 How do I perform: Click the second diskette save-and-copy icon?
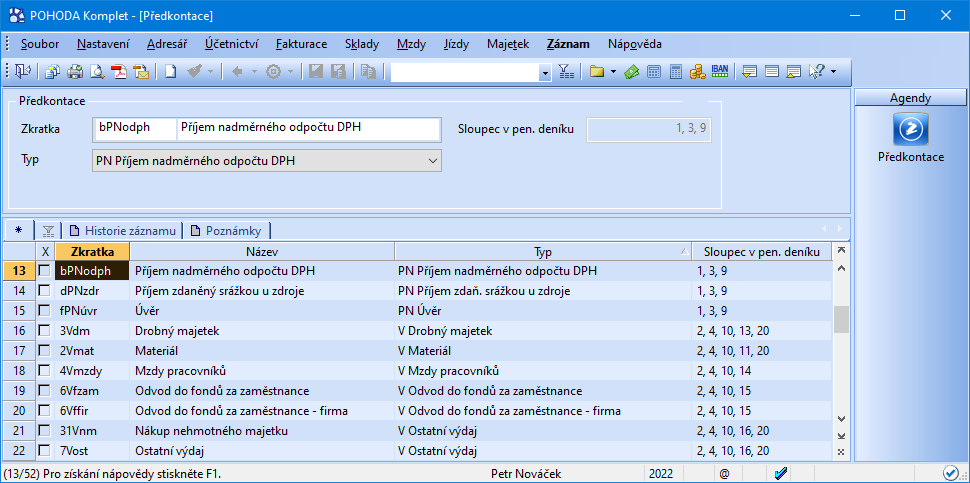[338, 72]
